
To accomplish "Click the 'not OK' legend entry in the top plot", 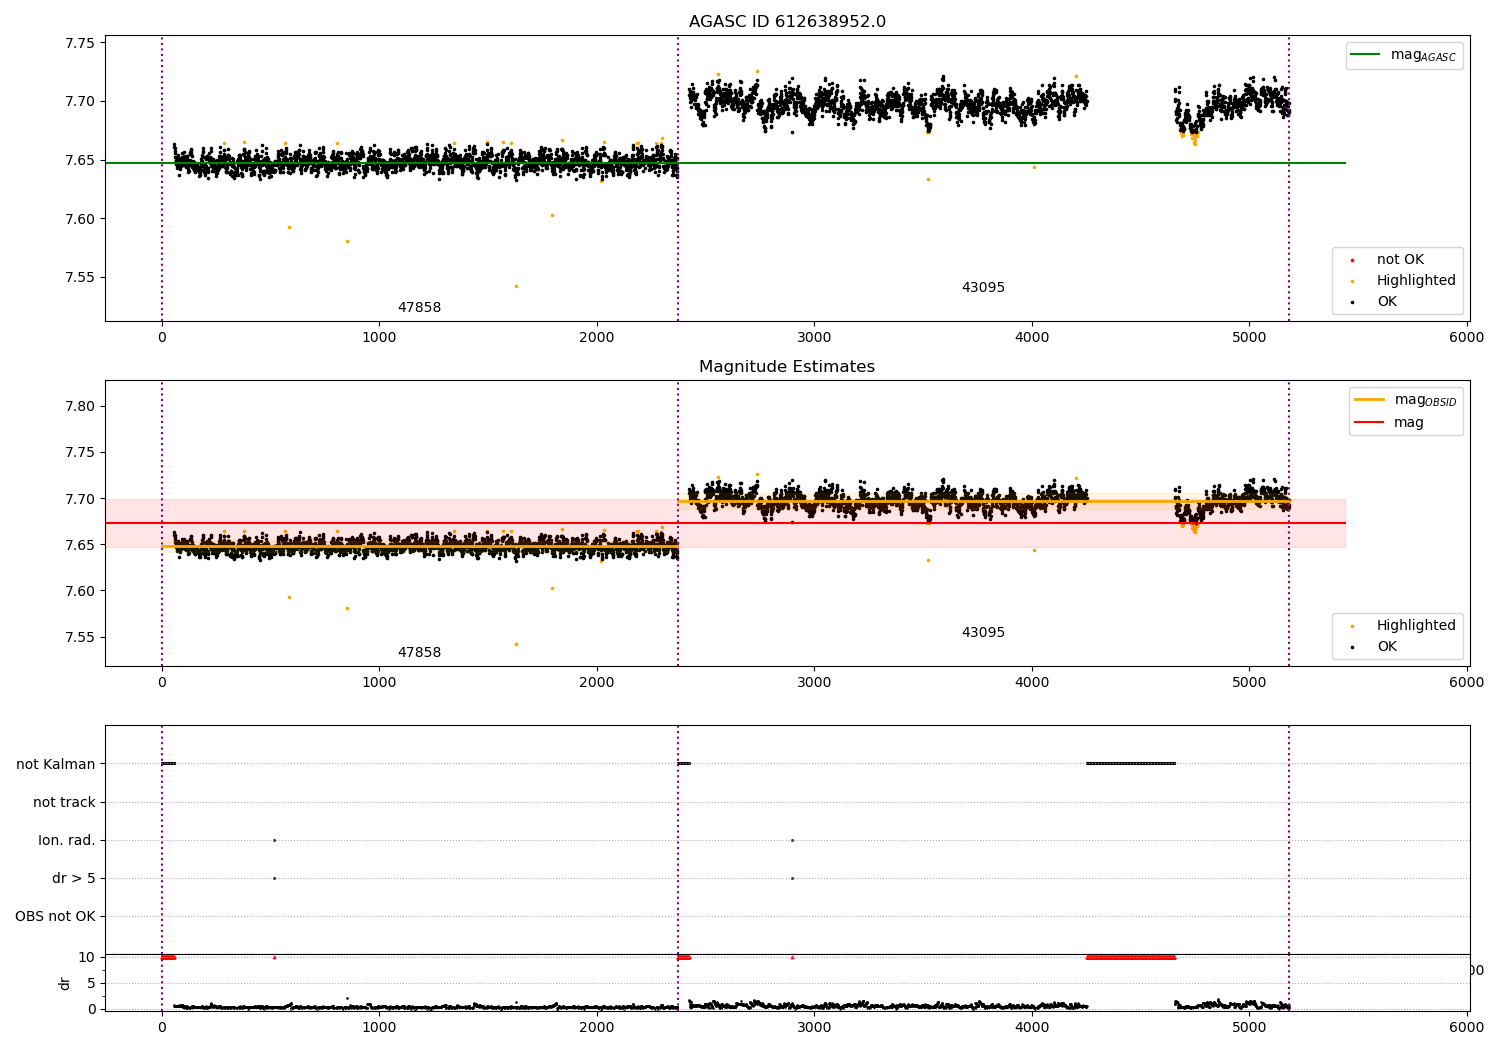I will tap(1400, 260).
